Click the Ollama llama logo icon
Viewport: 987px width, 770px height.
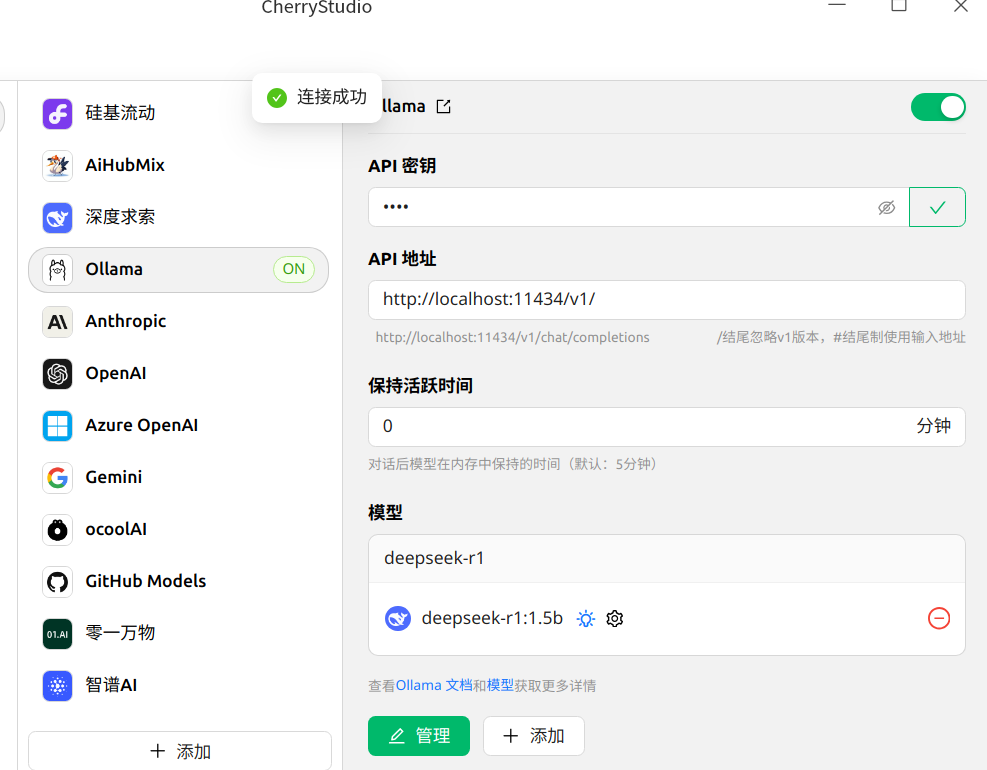[x=57, y=270]
